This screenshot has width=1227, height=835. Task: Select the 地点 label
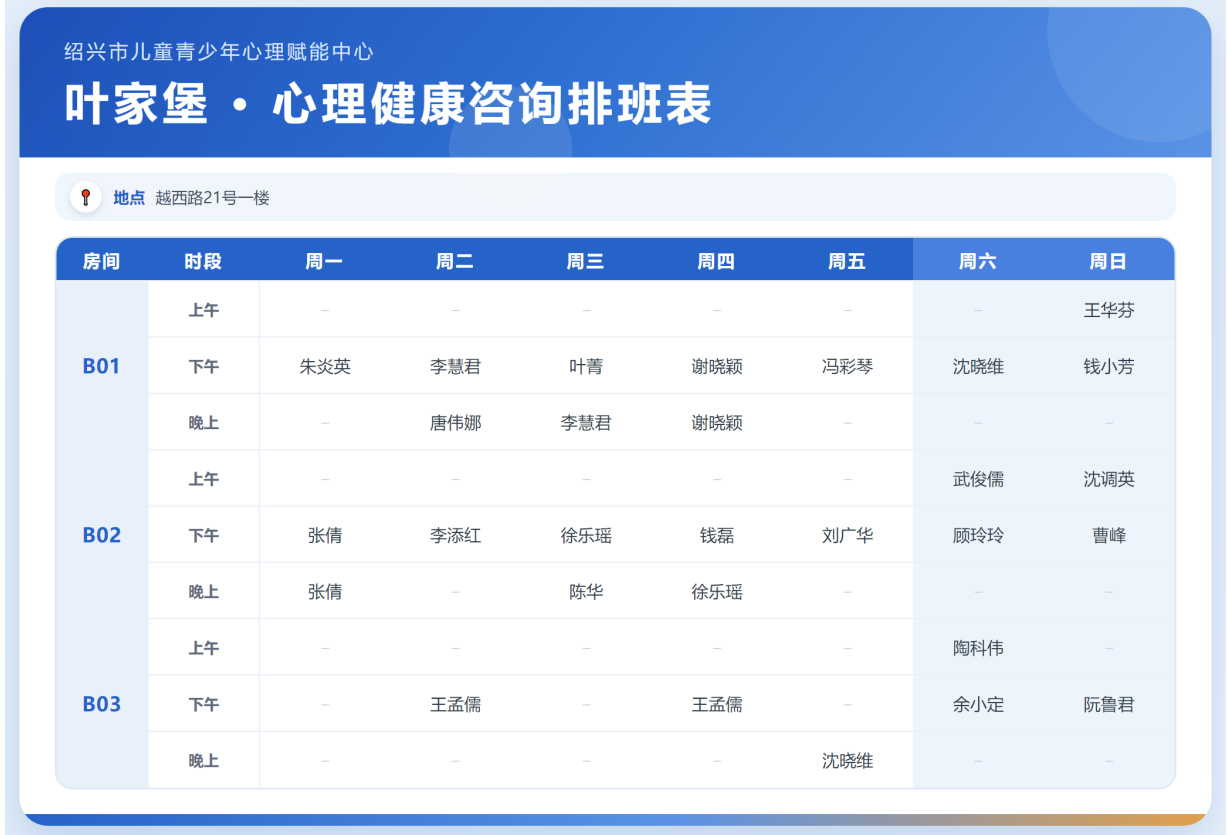tap(129, 198)
